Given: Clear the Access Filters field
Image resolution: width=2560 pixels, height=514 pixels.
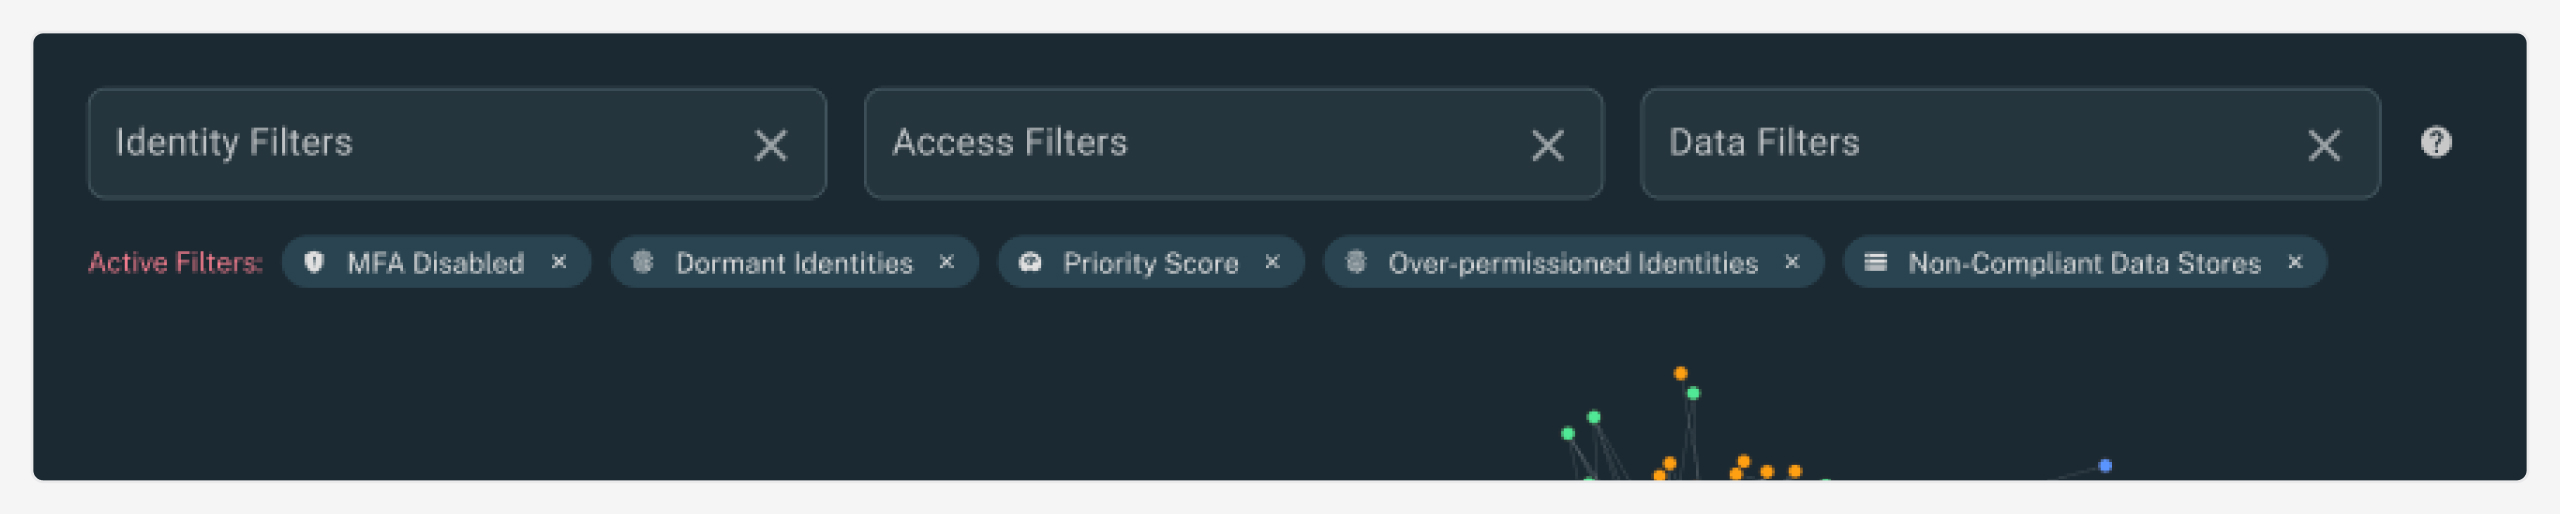Looking at the screenshot, I should coord(1548,145).
